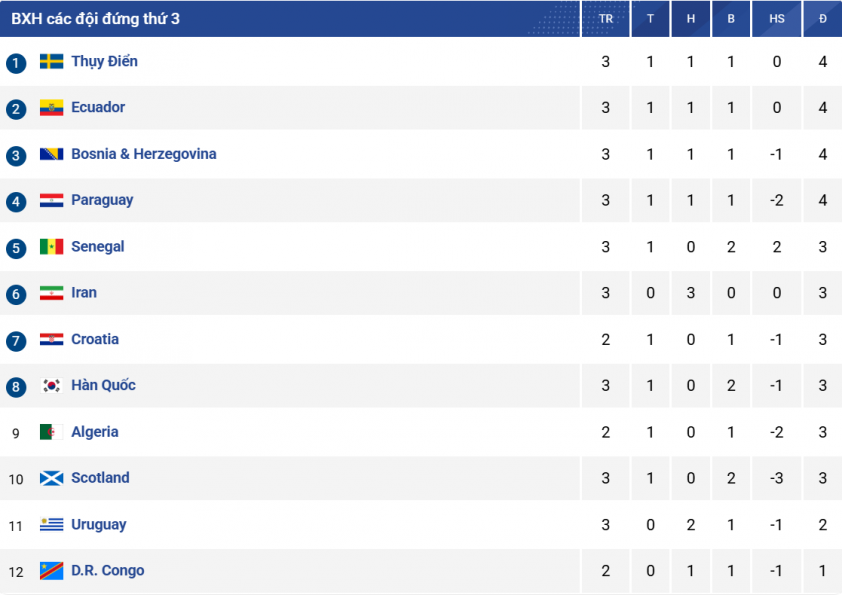The height and width of the screenshot is (595, 842).
Task: Click the Iran flag icon
Action: tap(52, 293)
